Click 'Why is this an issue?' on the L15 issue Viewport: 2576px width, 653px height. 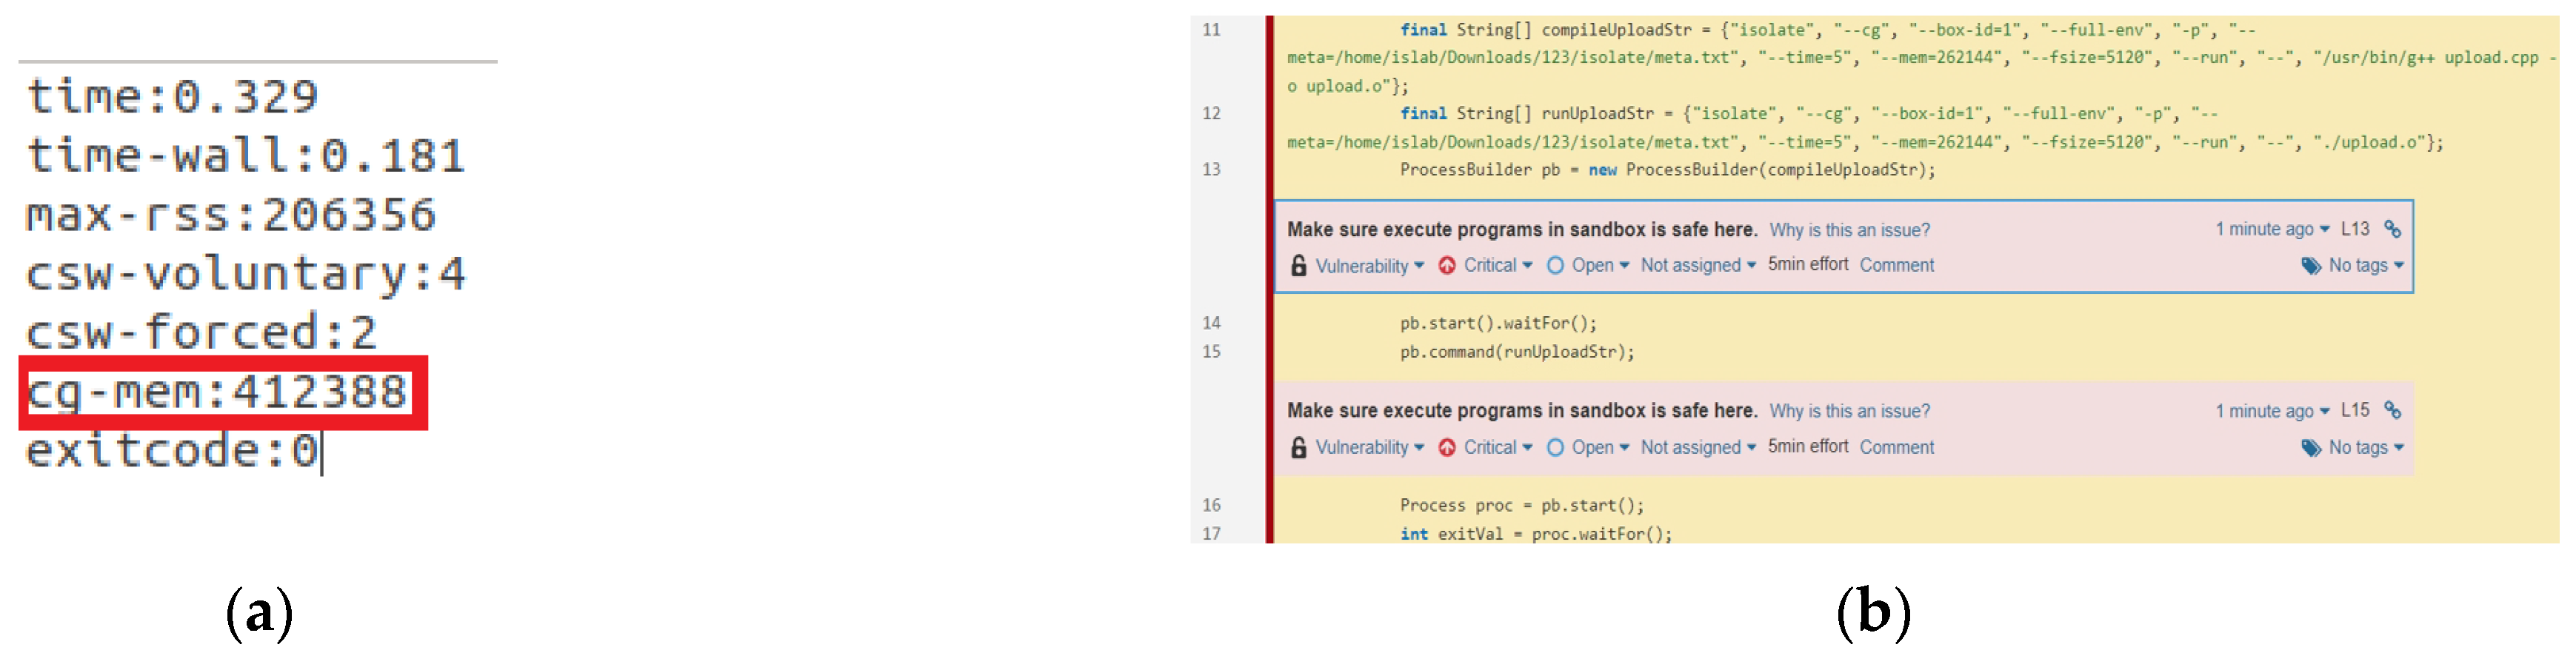(1849, 411)
